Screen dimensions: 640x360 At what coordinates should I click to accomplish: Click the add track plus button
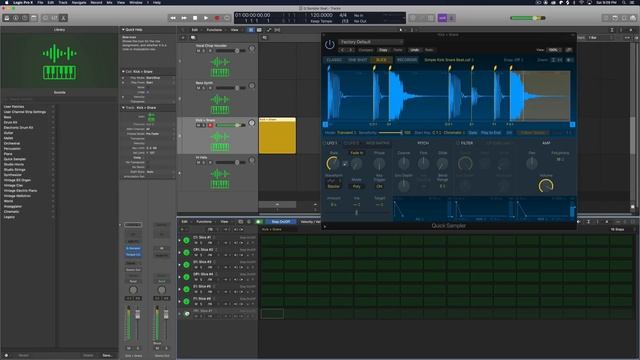click(183, 38)
